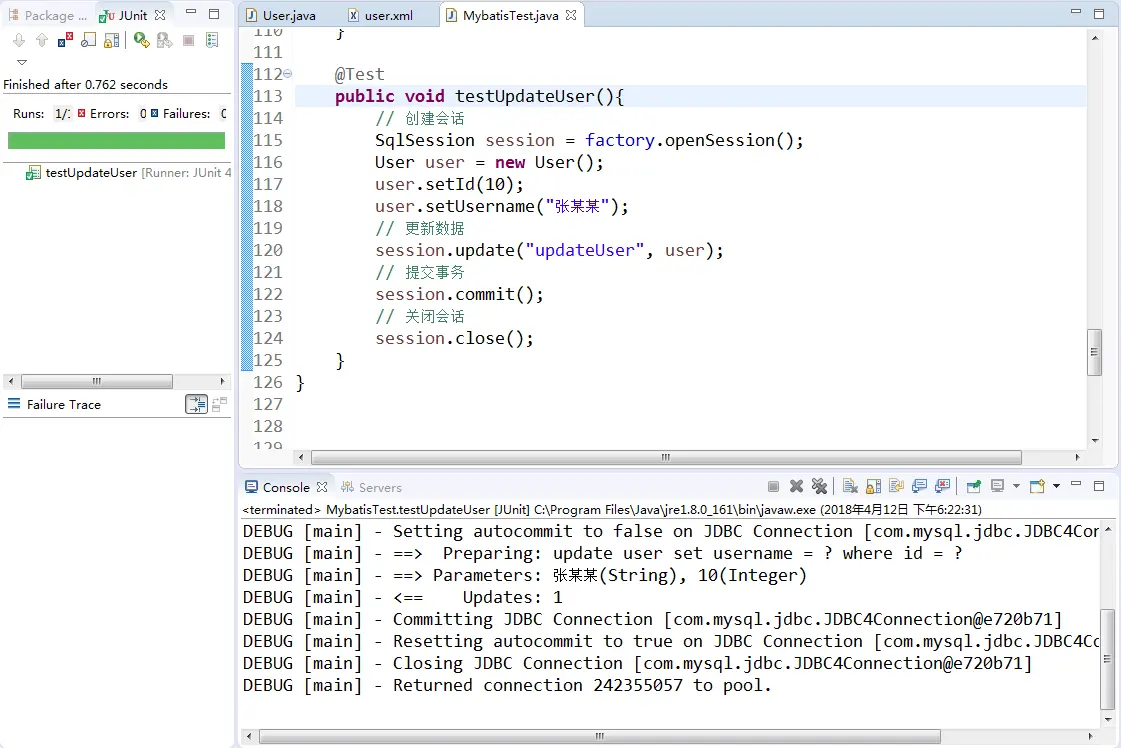The width and height of the screenshot is (1121, 748).
Task: Switch to the Package Explorer tab
Action: click(49, 15)
